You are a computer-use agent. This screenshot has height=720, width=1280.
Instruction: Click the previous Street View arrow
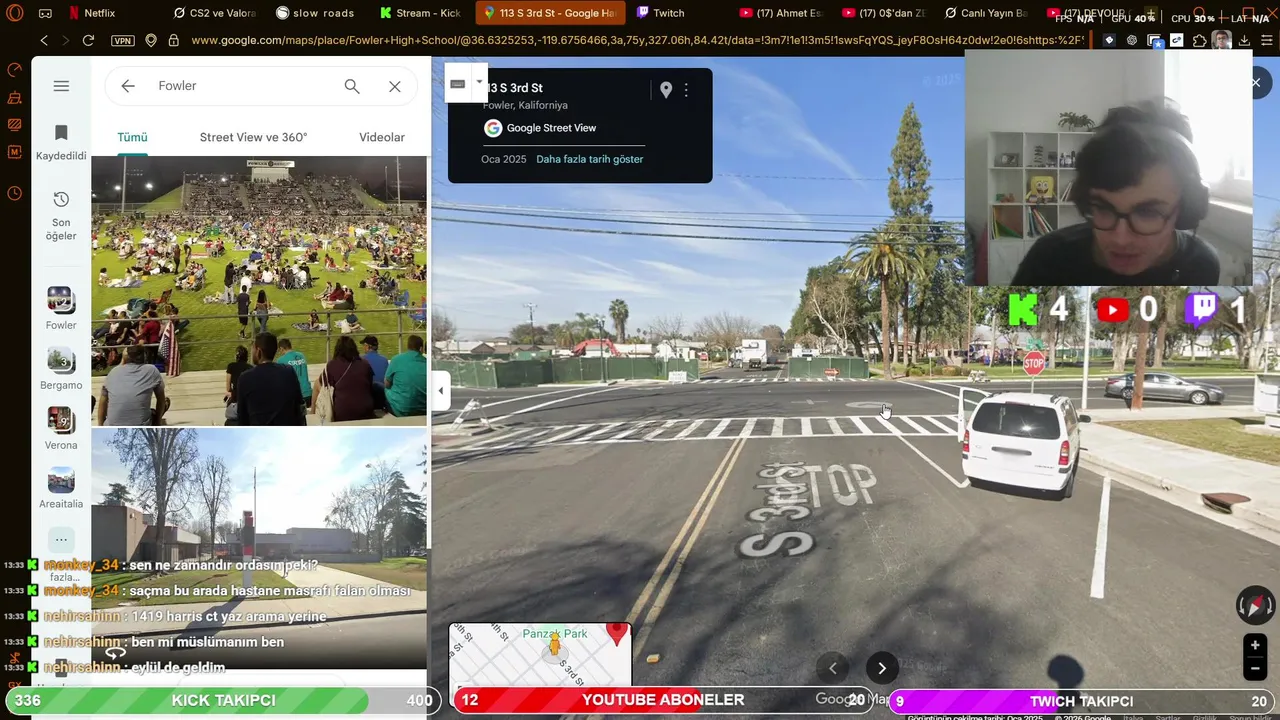pyautogui.click(x=832, y=668)
